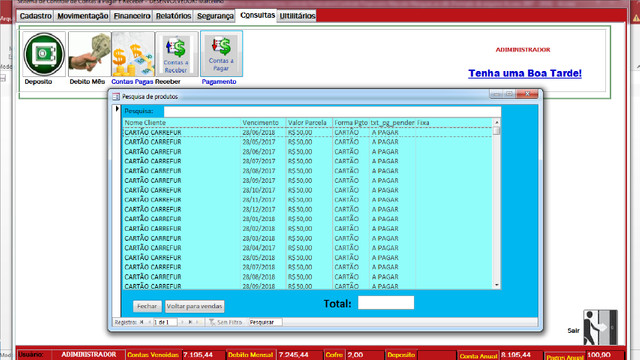The width and height of the screenshot is (640, 360).
Task: Open the Contas a Receber icon
Action: [x=177, y=54]
